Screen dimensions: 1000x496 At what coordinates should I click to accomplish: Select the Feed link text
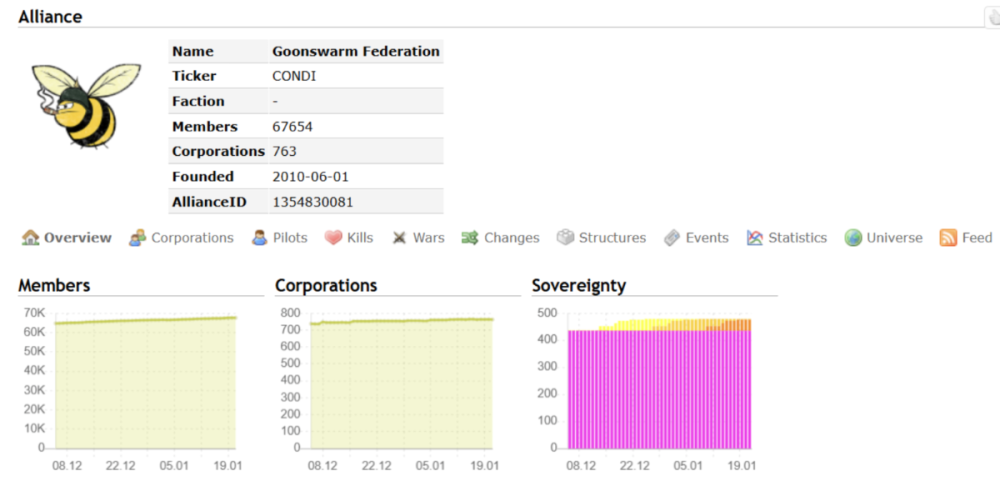977,238
